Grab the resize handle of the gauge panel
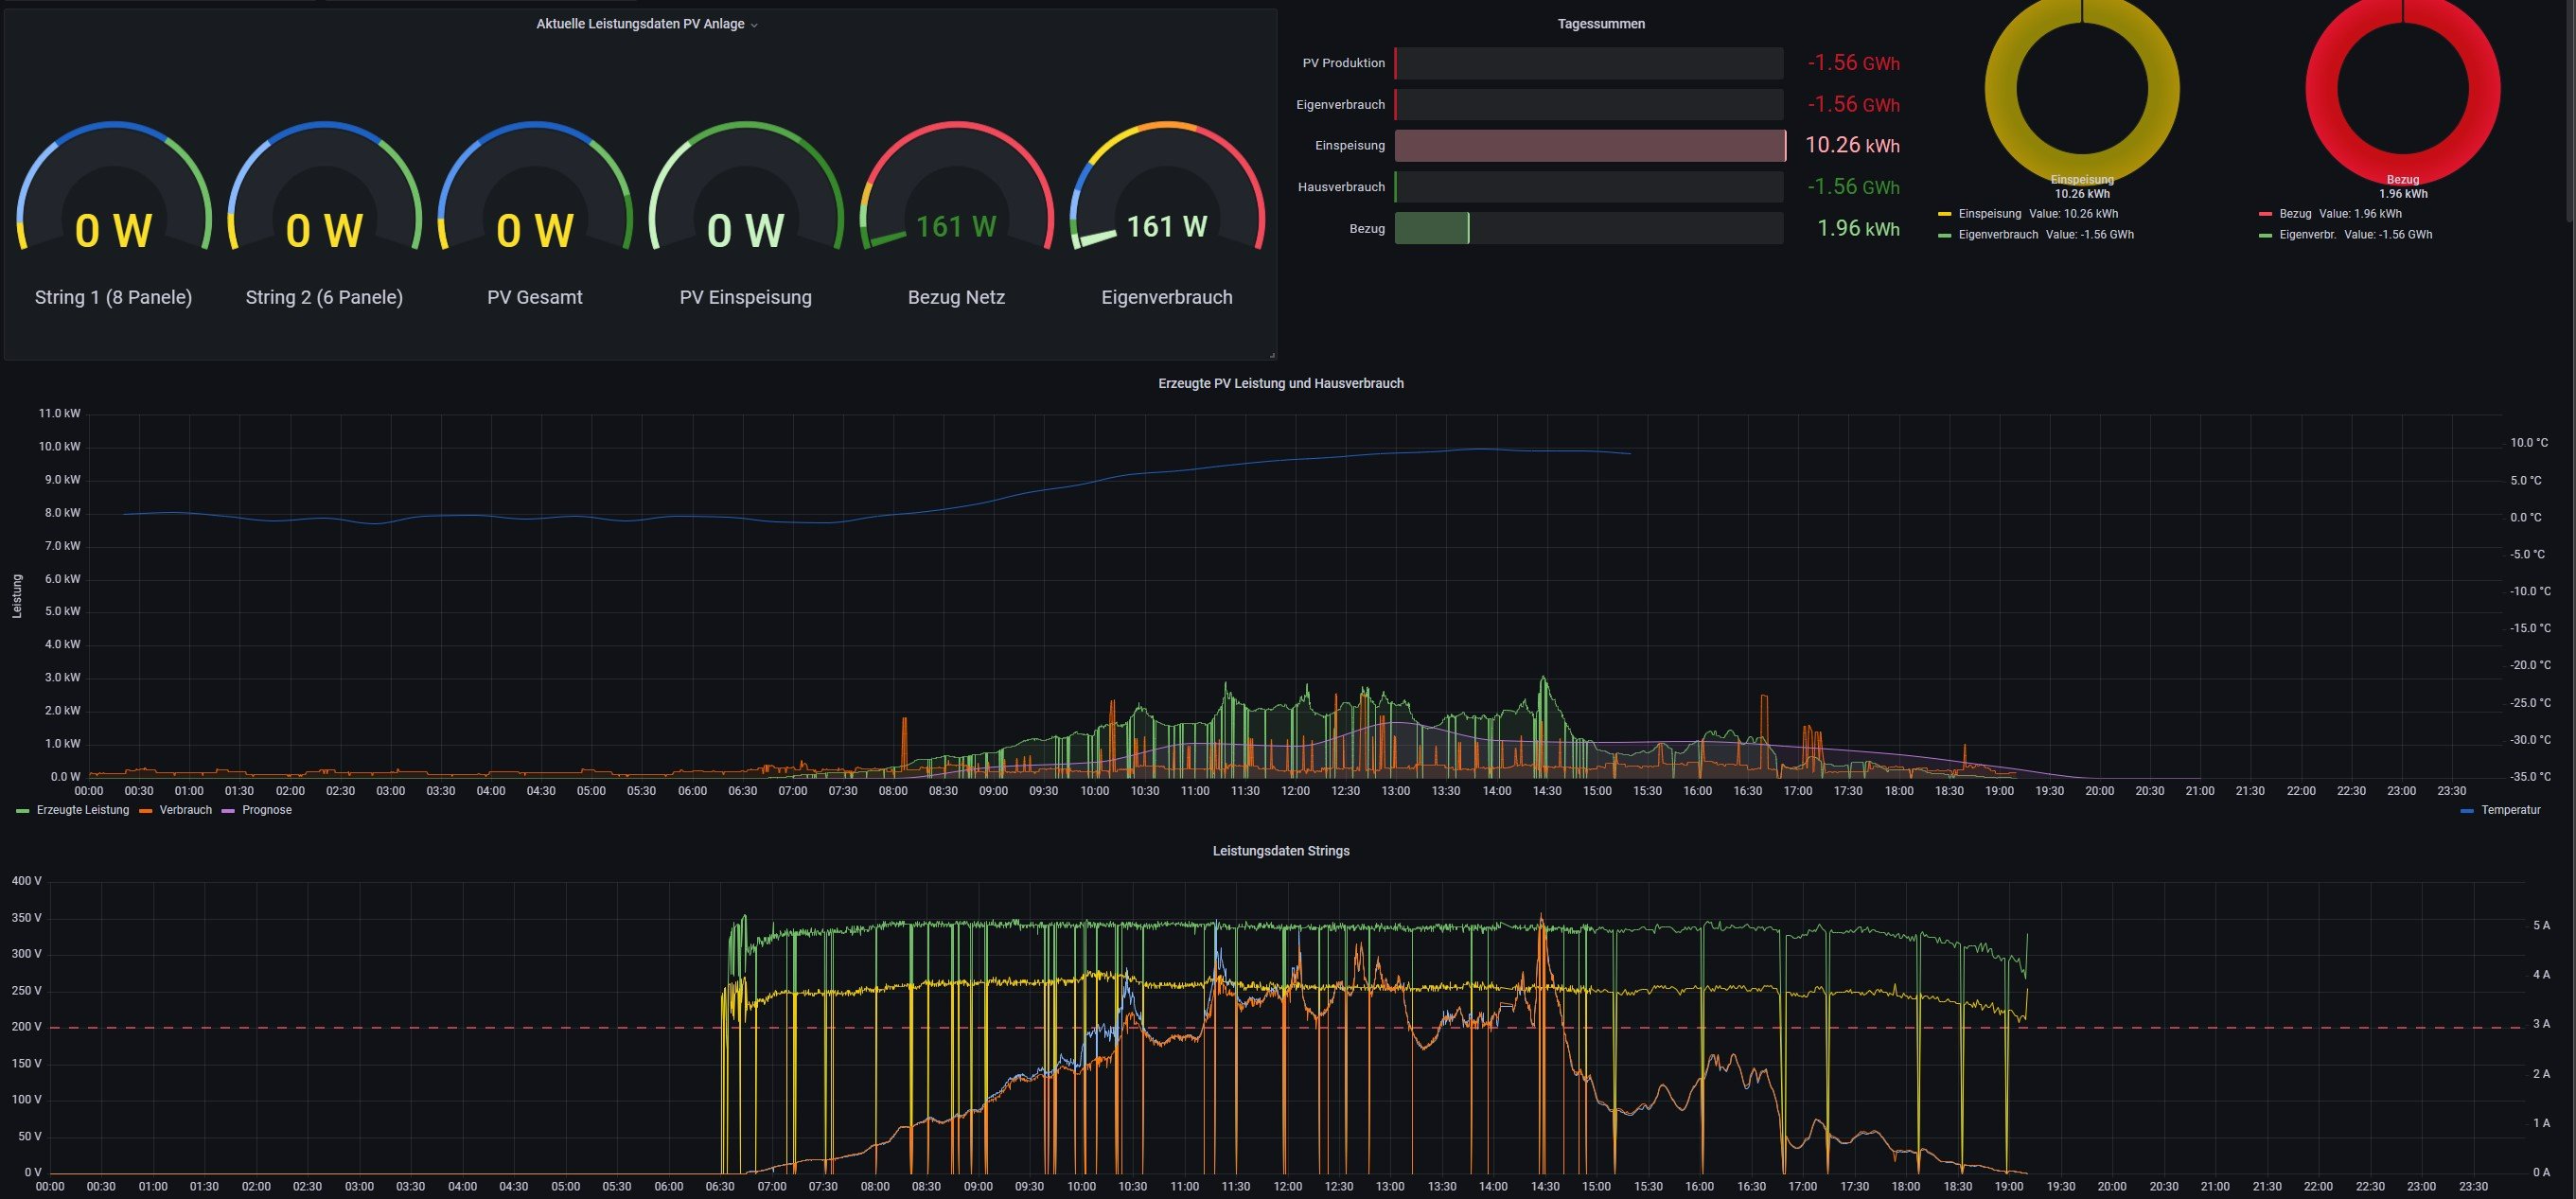2576x1199 pixels. (1271, 354)
